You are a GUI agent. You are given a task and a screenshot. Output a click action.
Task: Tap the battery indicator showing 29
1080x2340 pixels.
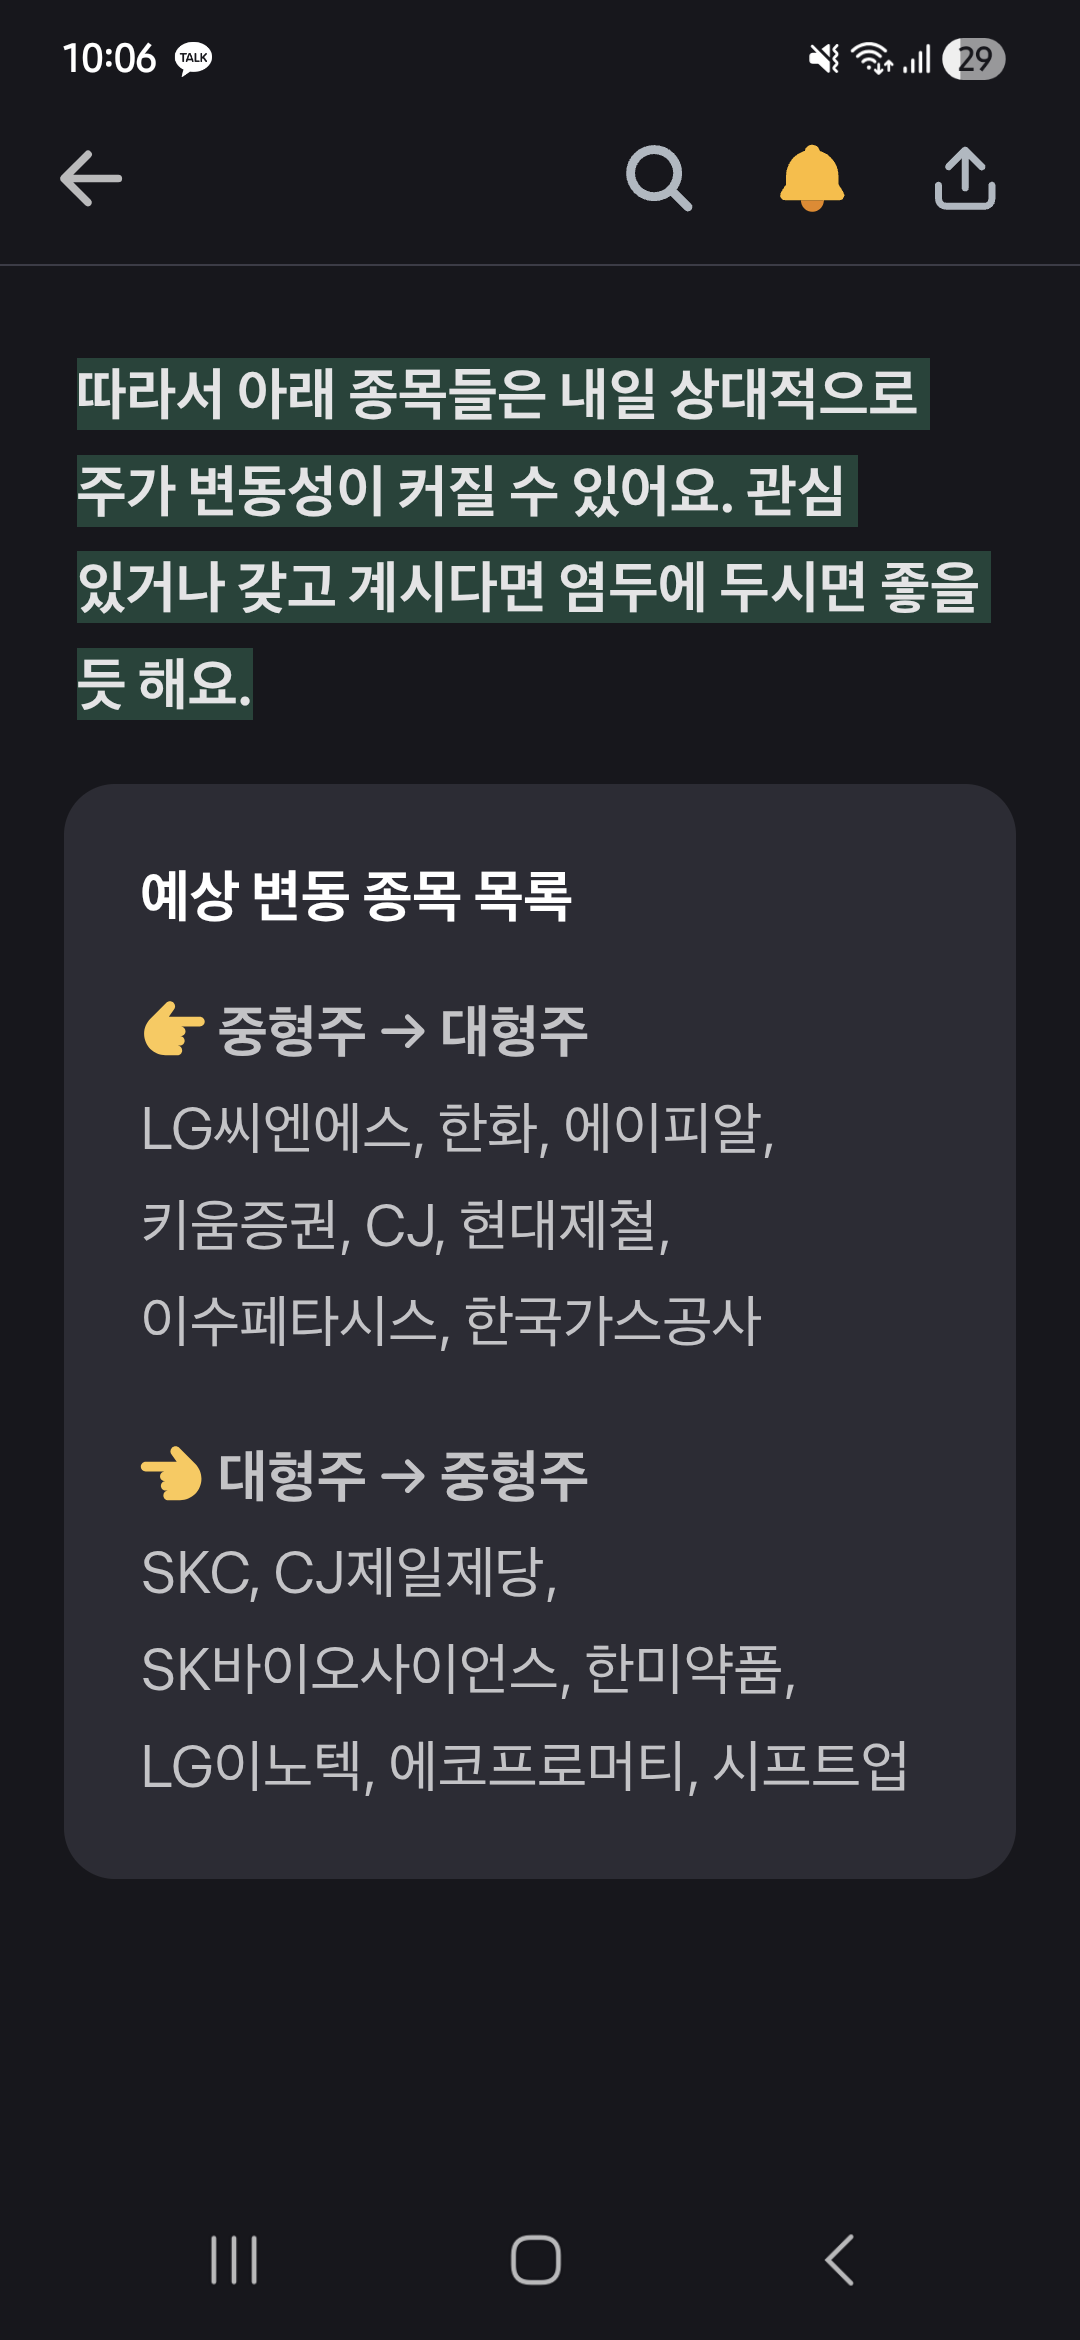pos(973,59)
